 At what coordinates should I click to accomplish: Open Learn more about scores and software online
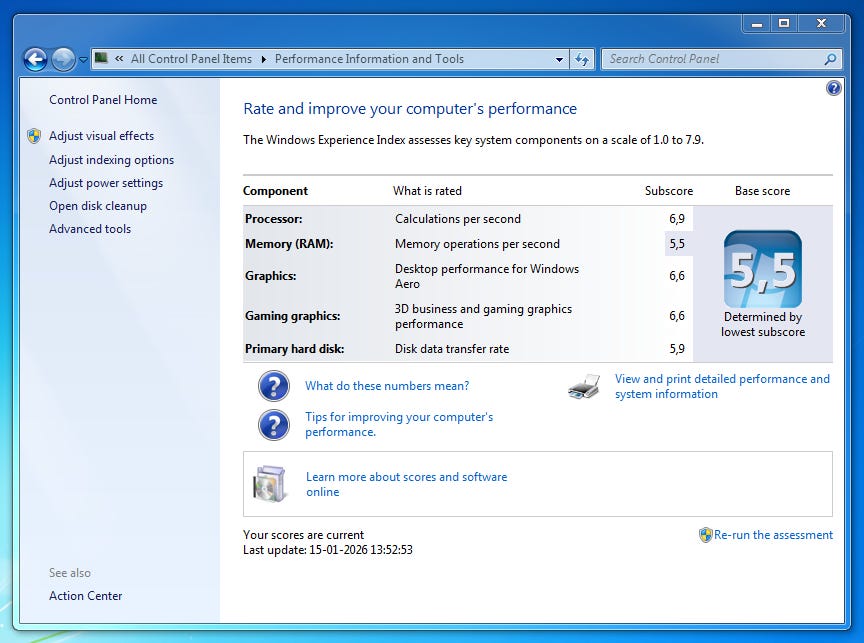point(407,484)
